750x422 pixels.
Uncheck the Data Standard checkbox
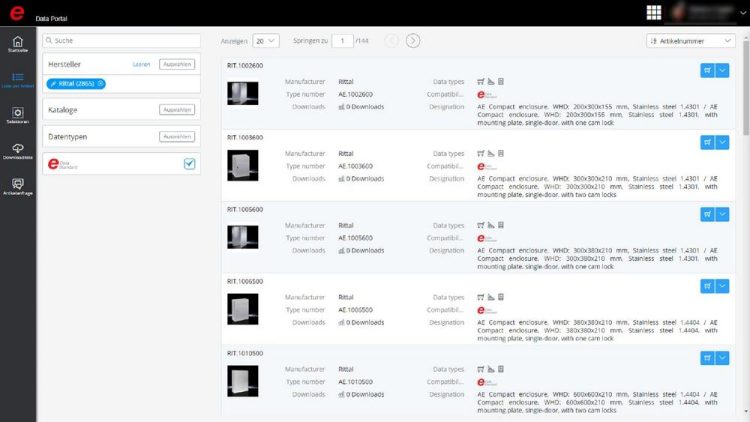coord(189,163)
